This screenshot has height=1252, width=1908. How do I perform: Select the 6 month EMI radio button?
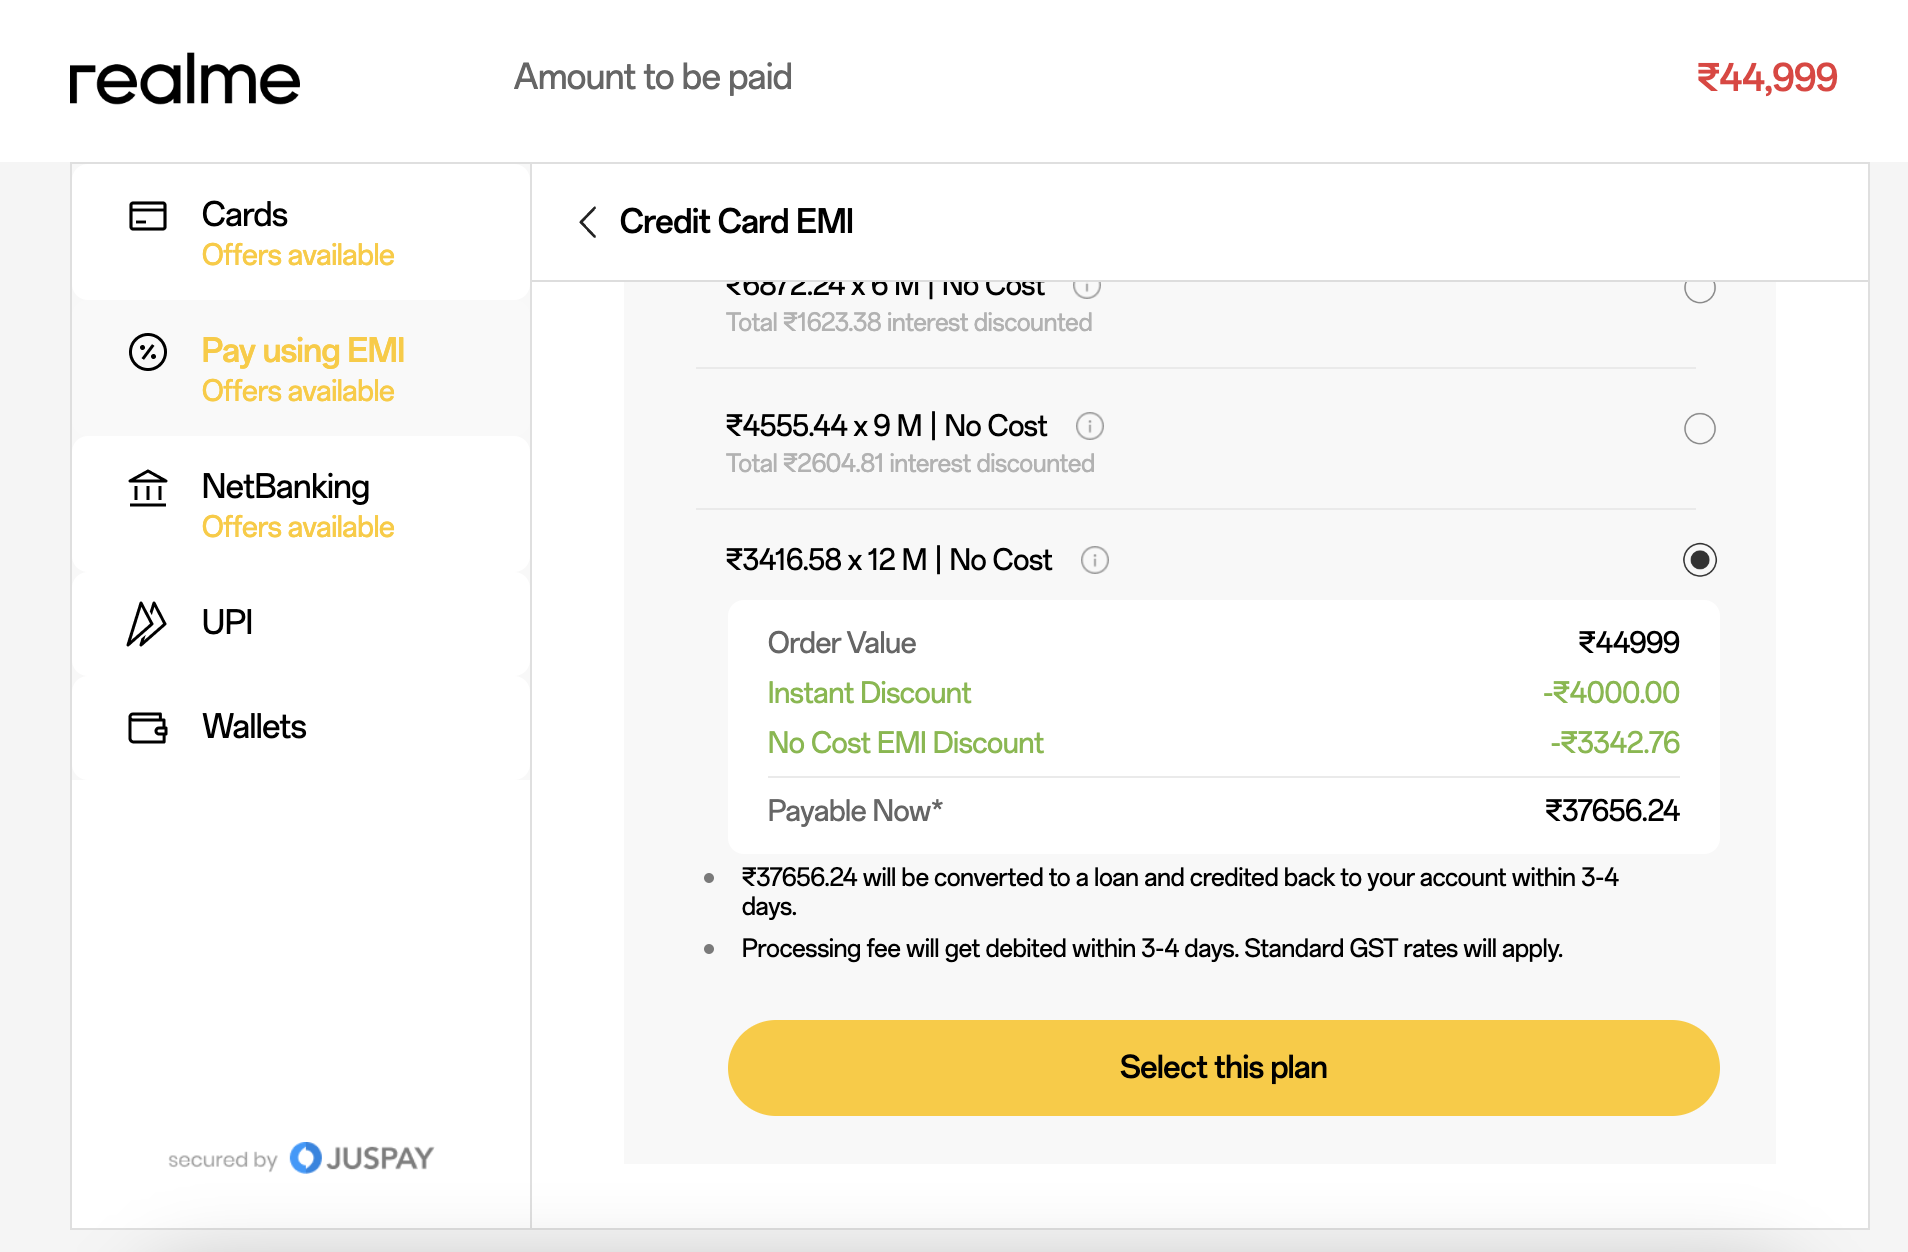(x=1699, y=290)
